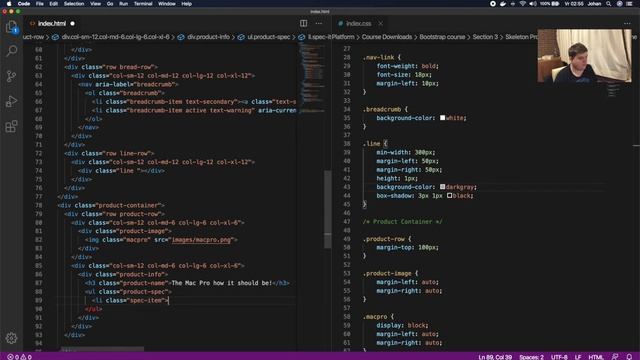This screenshot has height=360, width=640.
Task: Go to line via Ln 89, Col 39
Action: pyautogui.click(x=495, y=357)
